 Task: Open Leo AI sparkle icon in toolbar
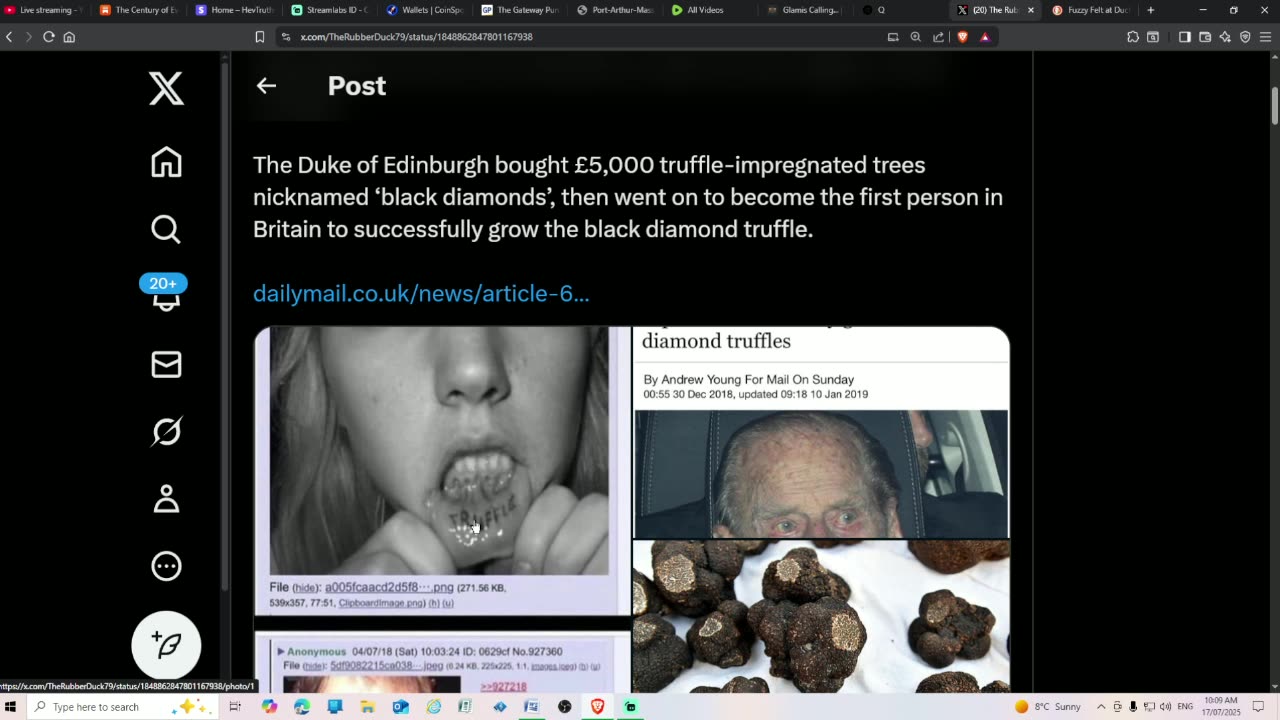pyautogui.click(x=1225, y=37)
